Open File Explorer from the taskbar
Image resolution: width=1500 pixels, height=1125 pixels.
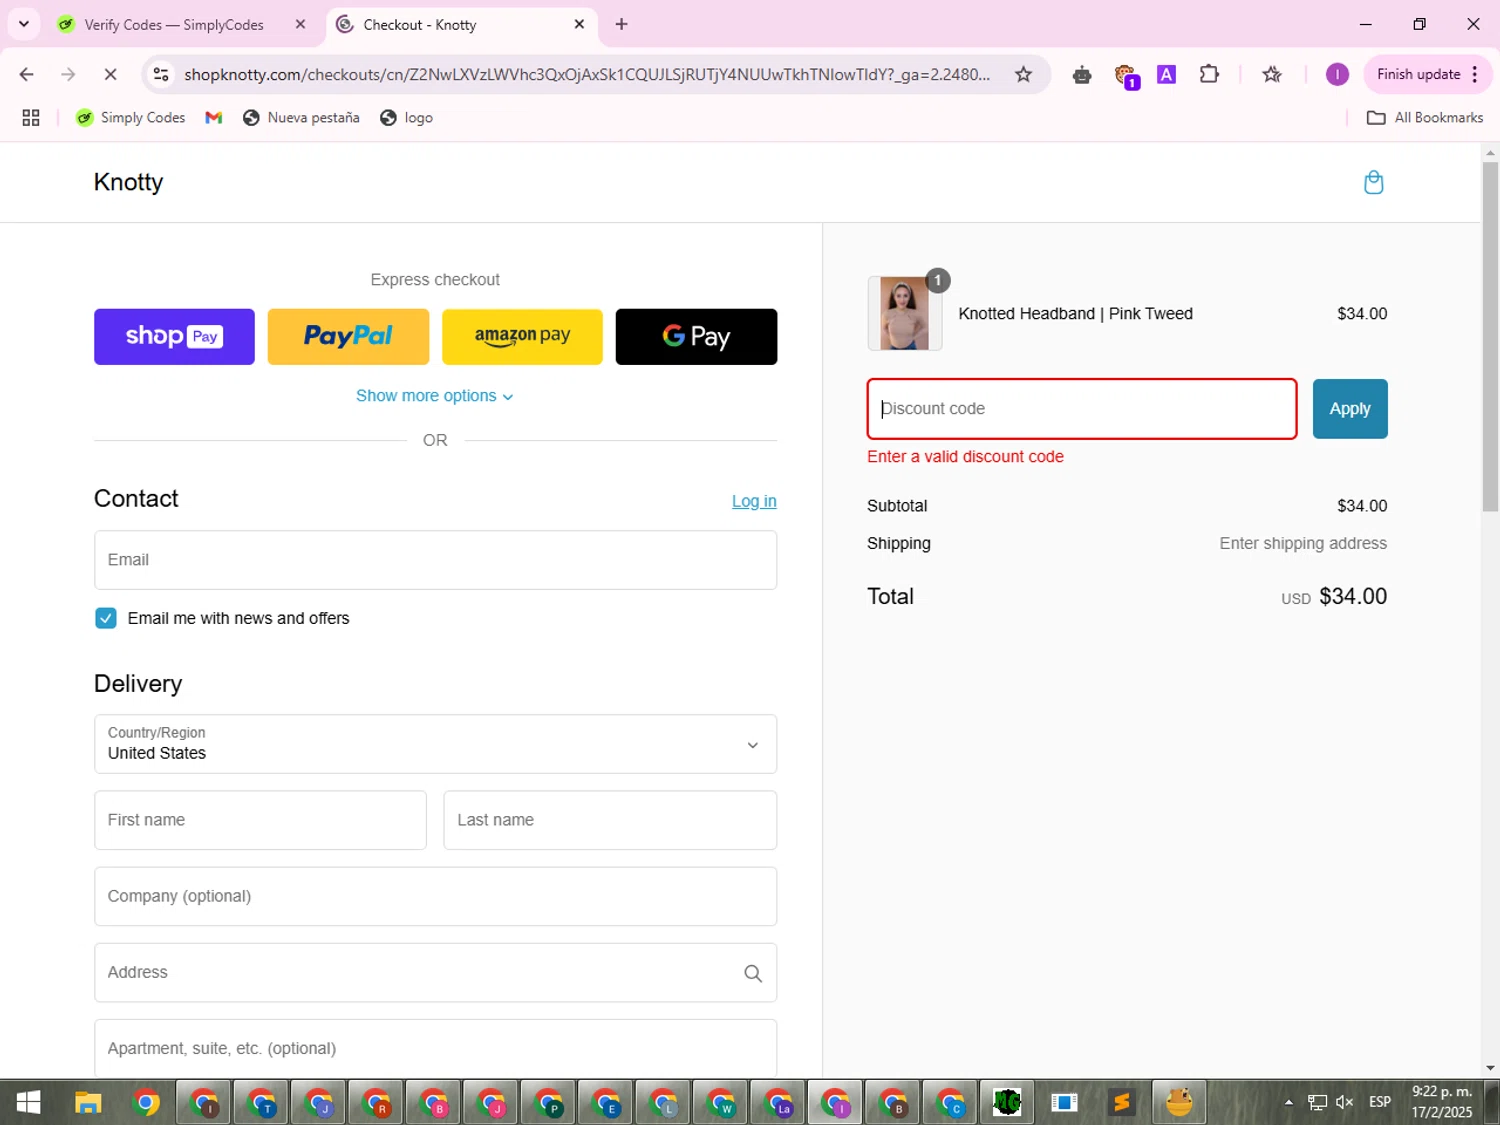[88, 1102]
